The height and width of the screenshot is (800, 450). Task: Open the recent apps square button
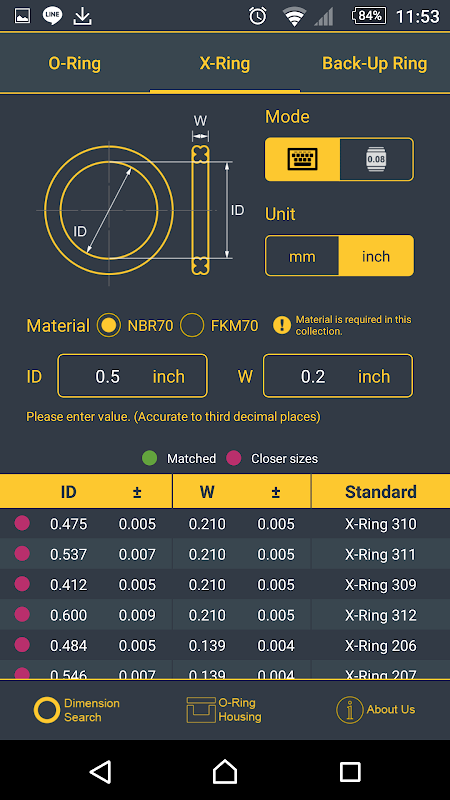tap(350, 771)
